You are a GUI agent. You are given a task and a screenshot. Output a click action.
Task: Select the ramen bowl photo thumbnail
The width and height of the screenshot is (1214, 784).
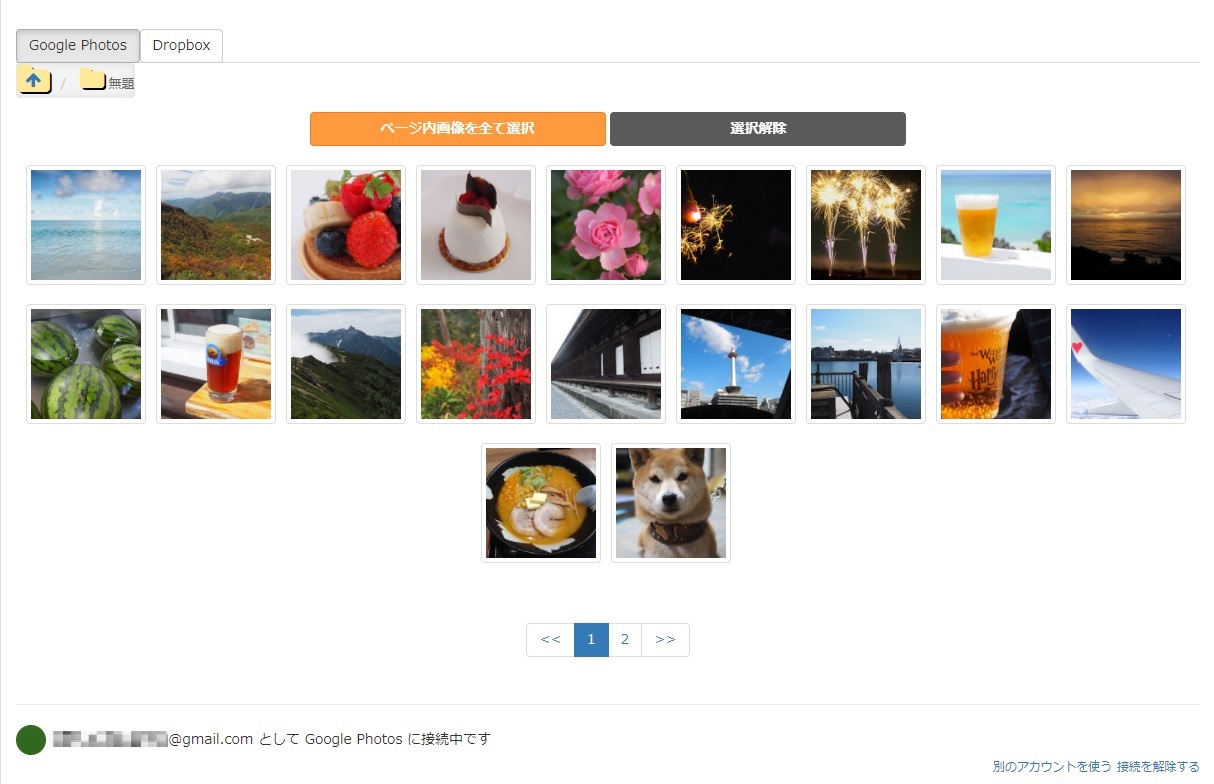point(541,503)
